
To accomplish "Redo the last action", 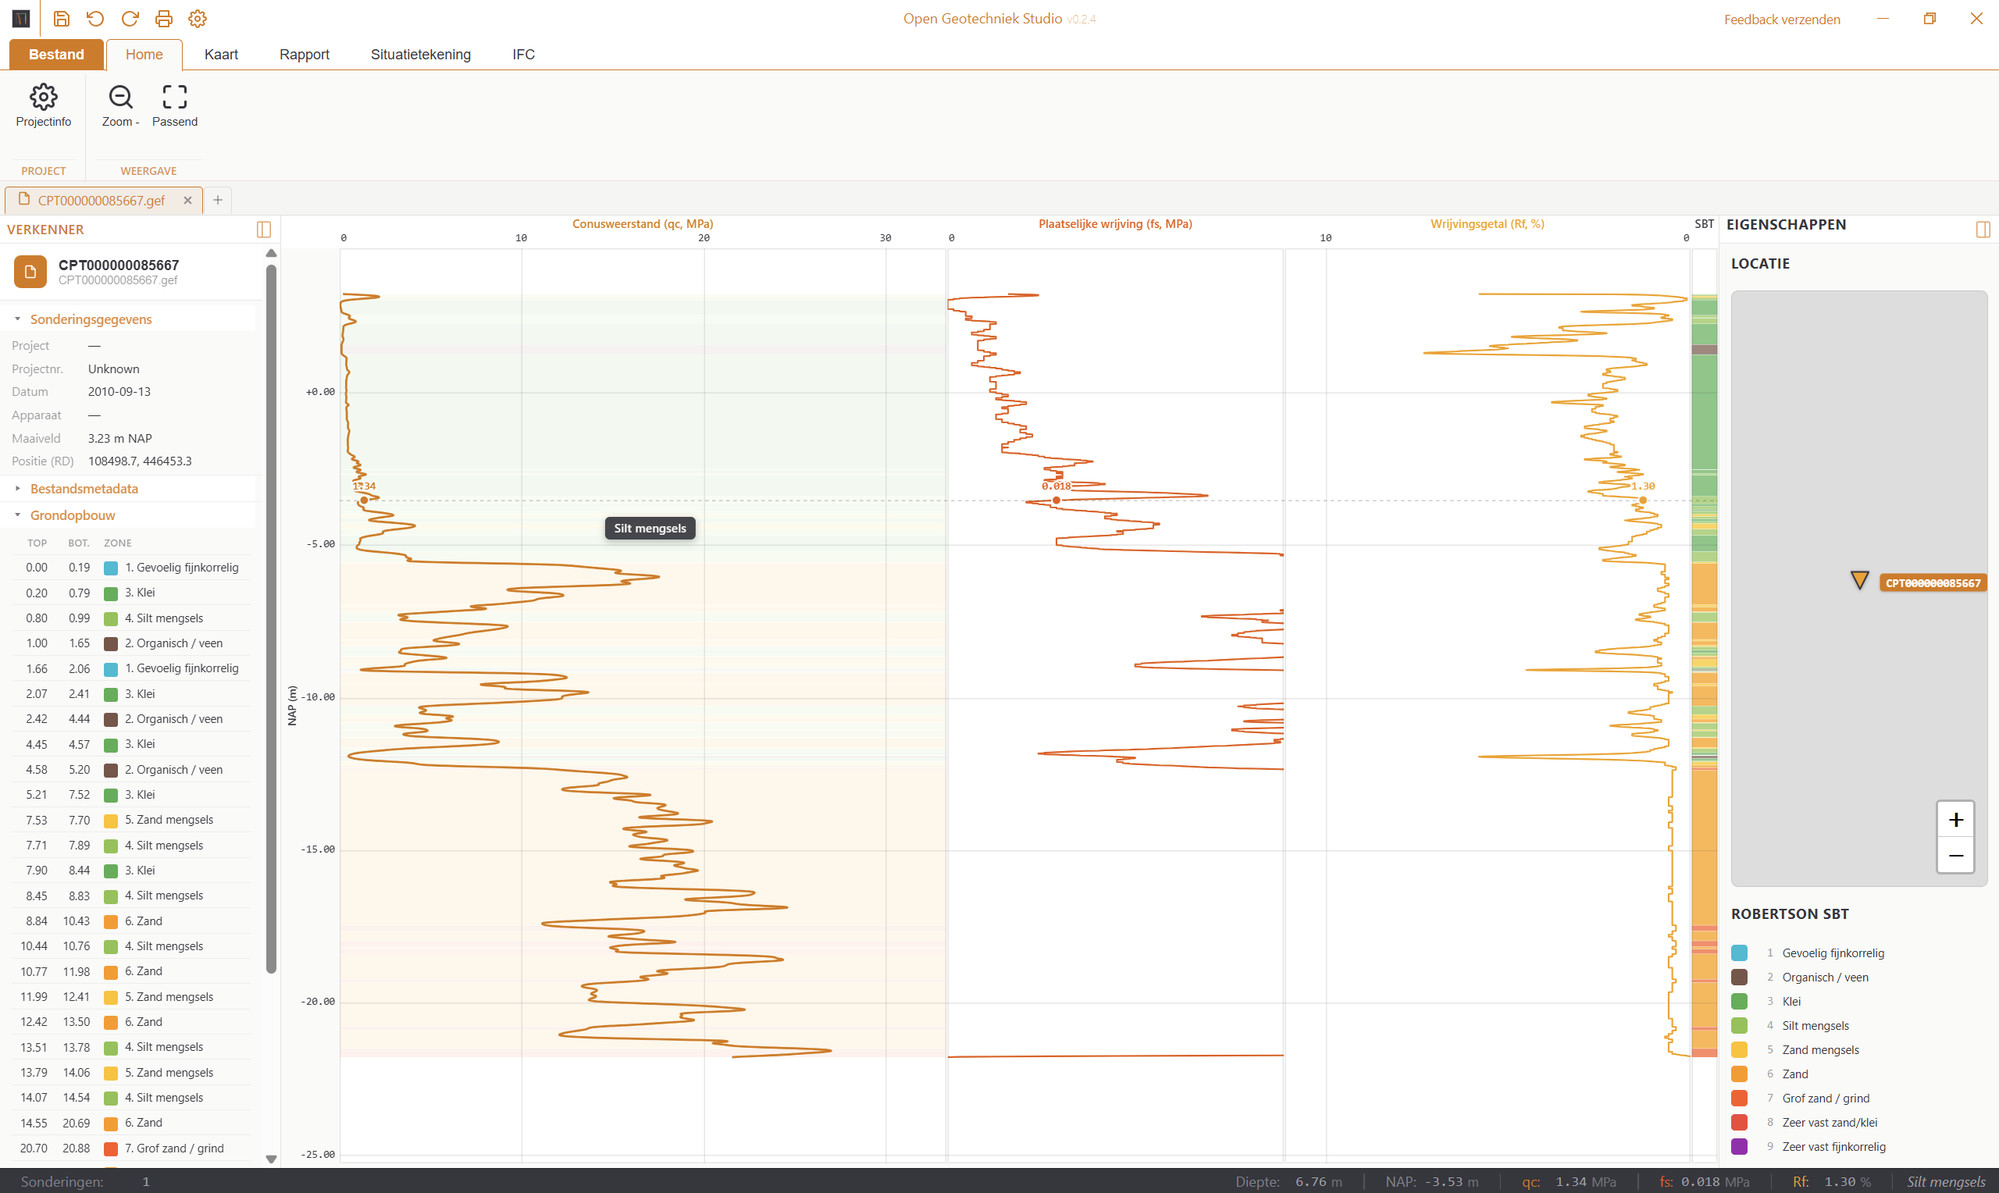I will [x=129, y=19].
